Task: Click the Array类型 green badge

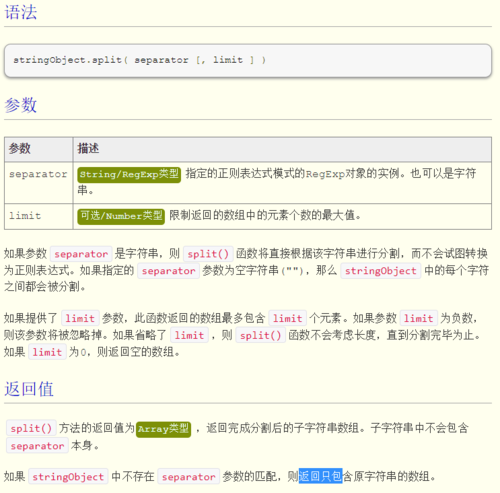Action: (163, 429)
